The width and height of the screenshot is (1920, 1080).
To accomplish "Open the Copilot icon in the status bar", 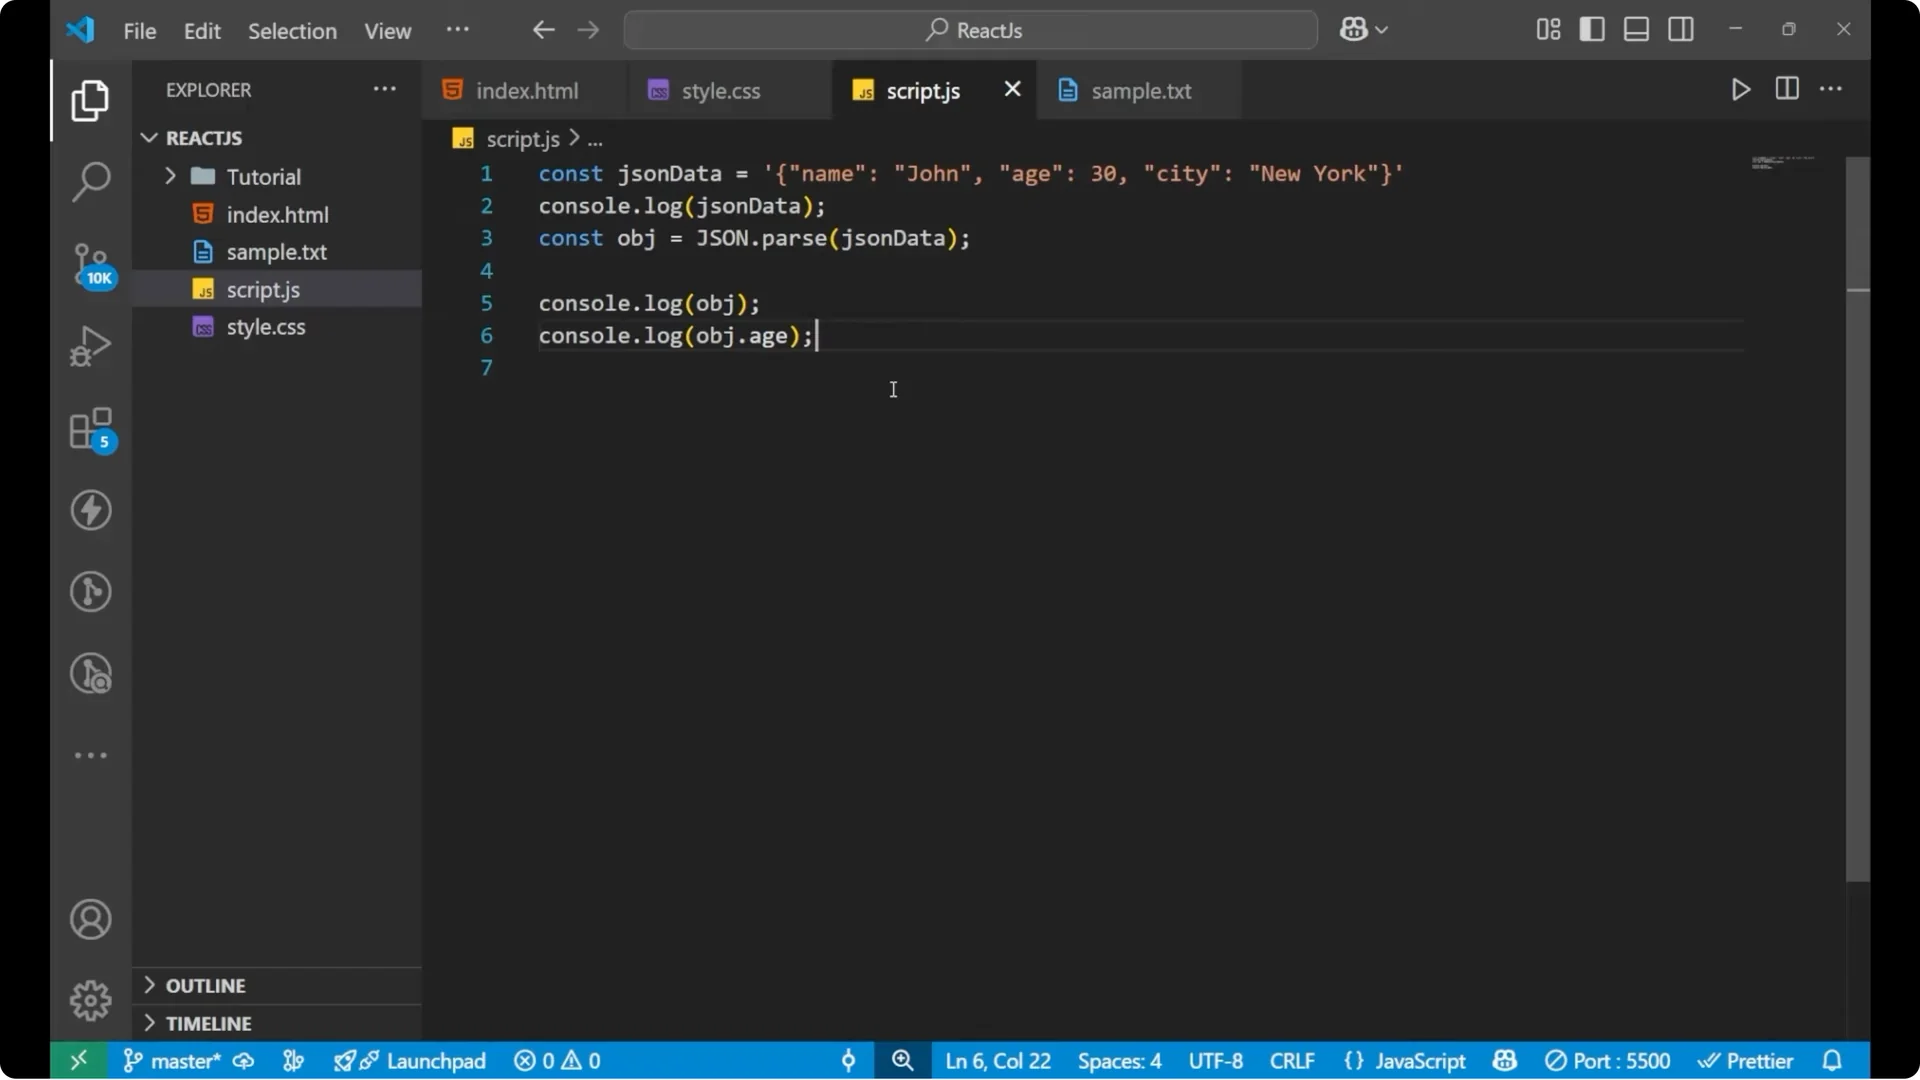I will tap(1504, 1061).
